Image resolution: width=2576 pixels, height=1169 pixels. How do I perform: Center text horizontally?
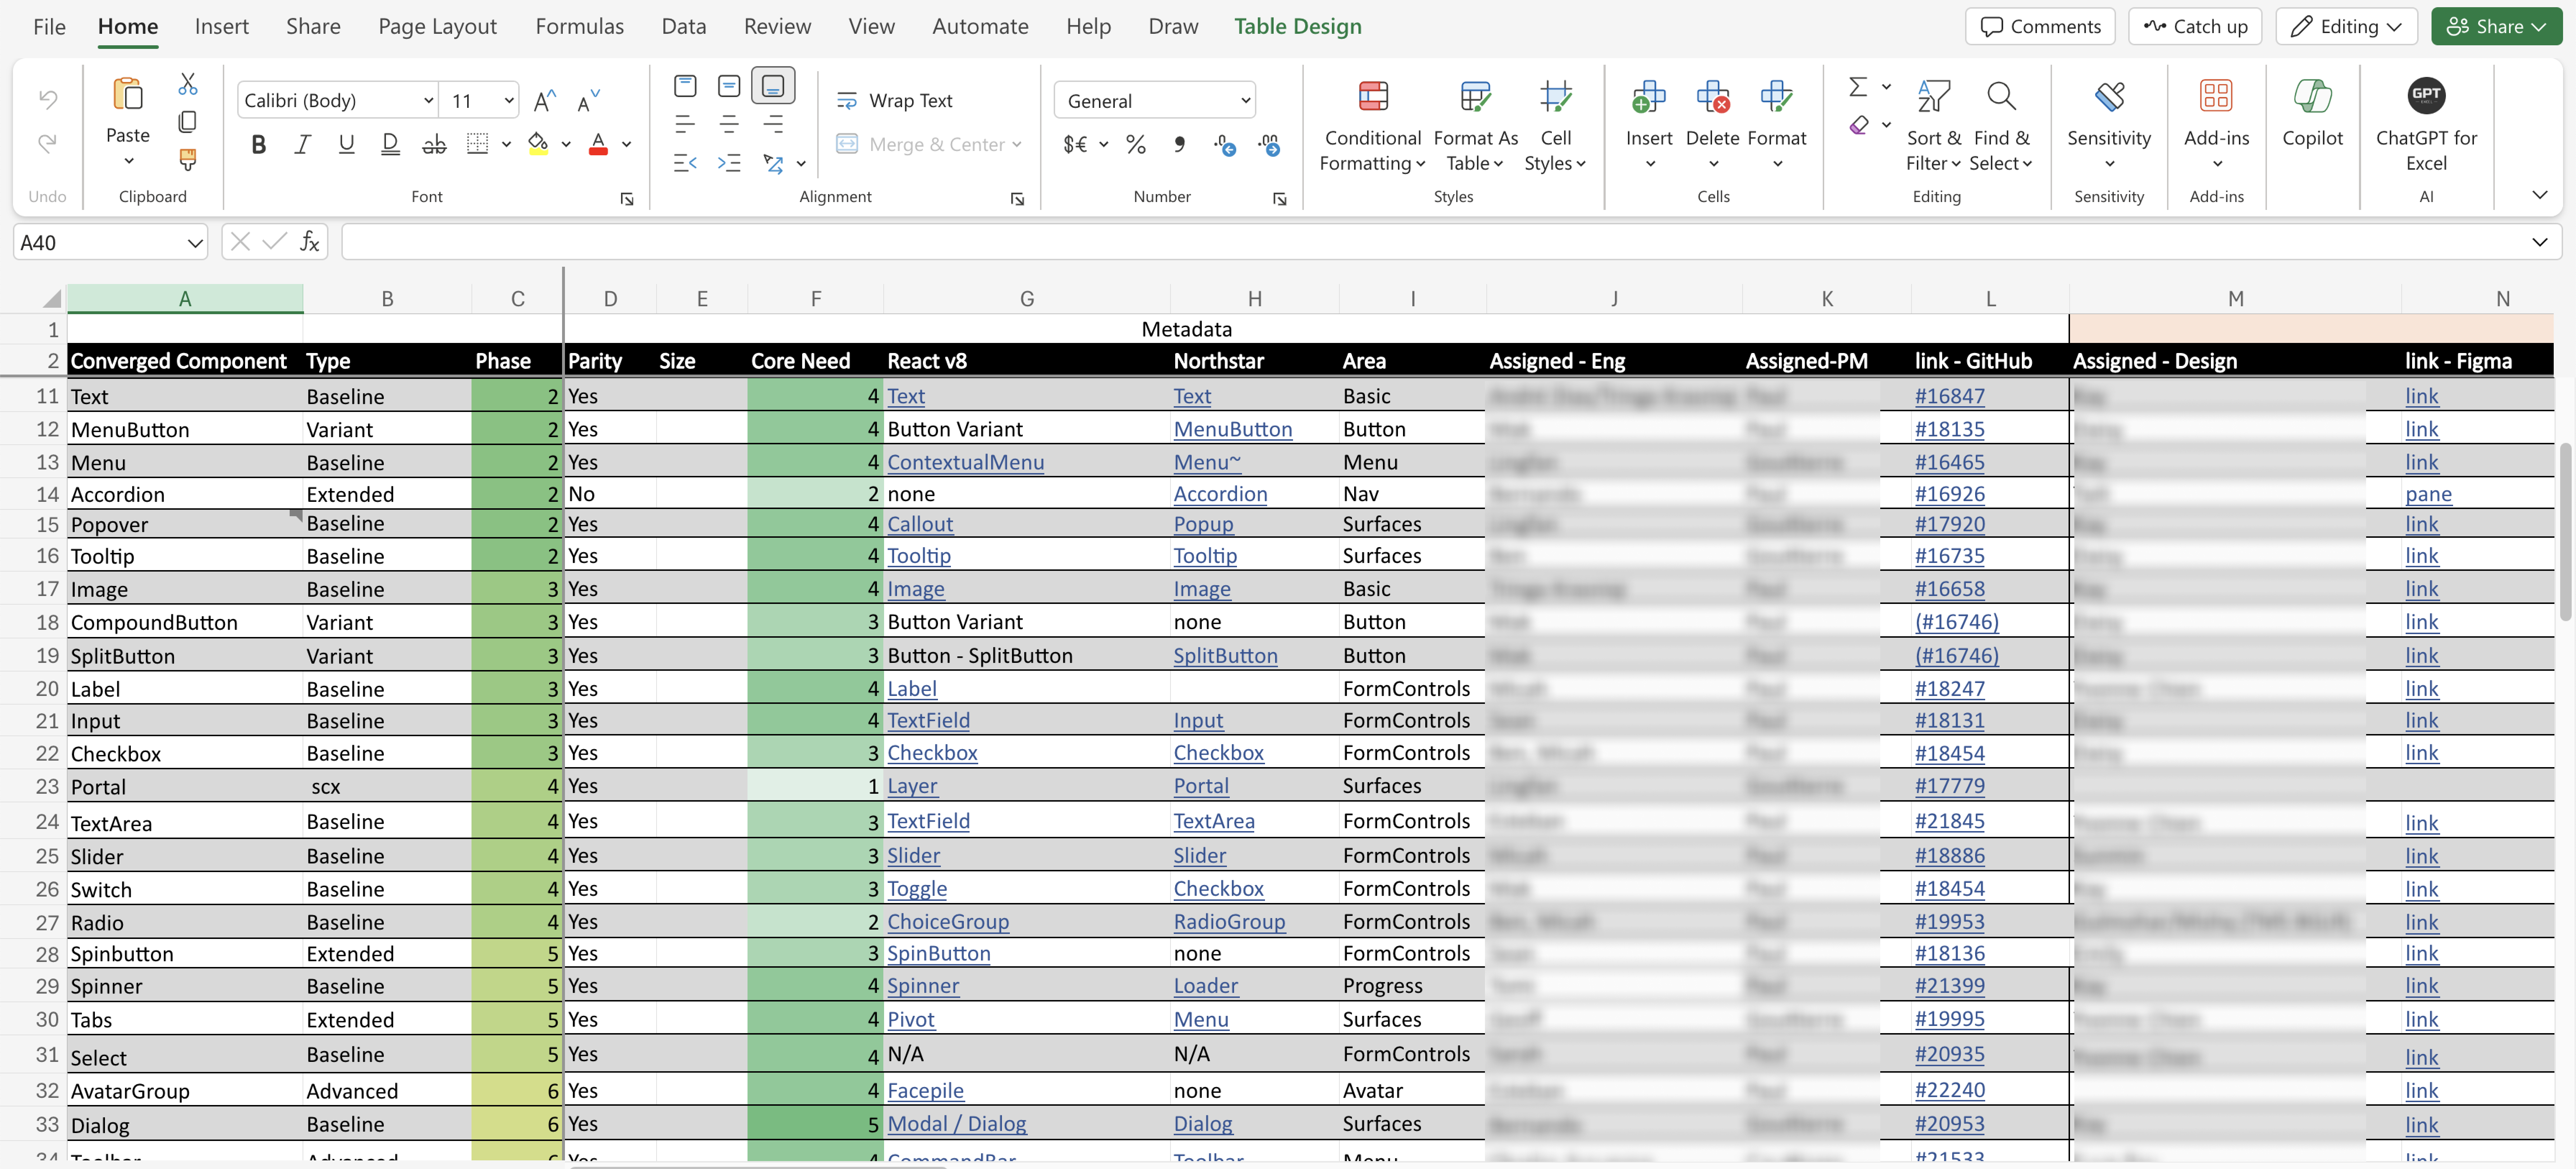point(729,124)
